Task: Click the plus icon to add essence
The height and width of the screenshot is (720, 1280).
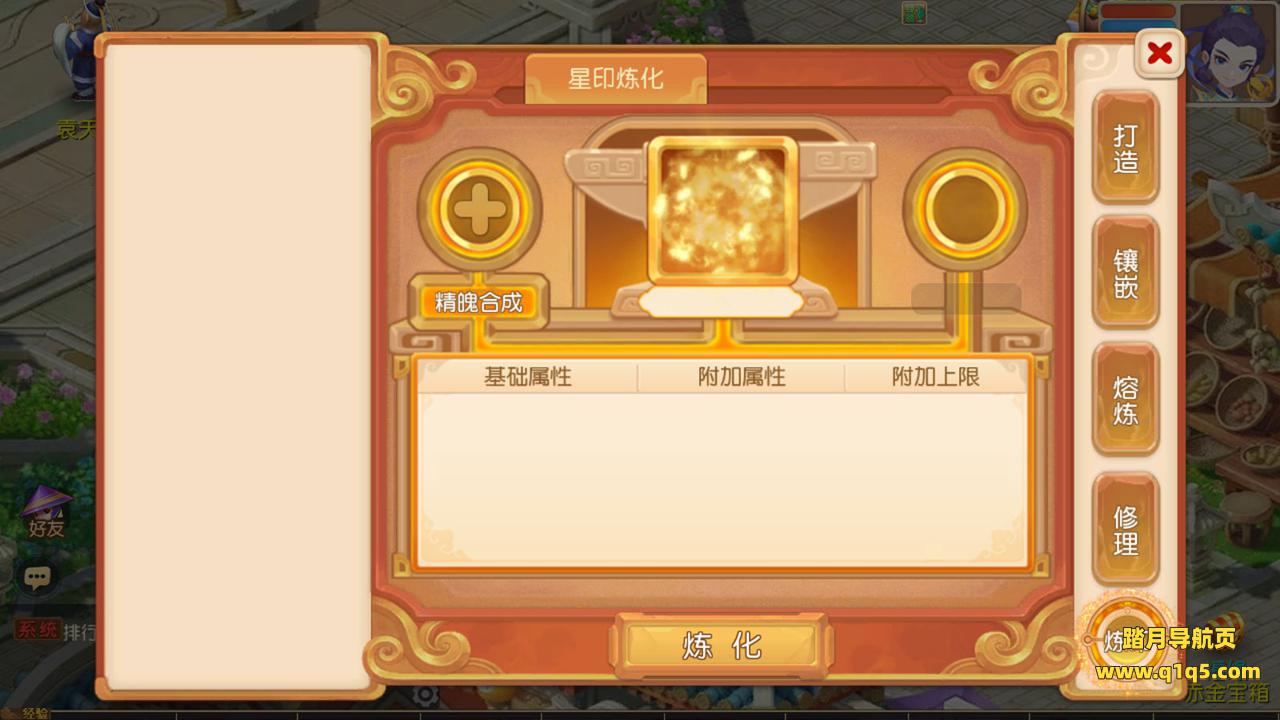Action: point(480,208)
